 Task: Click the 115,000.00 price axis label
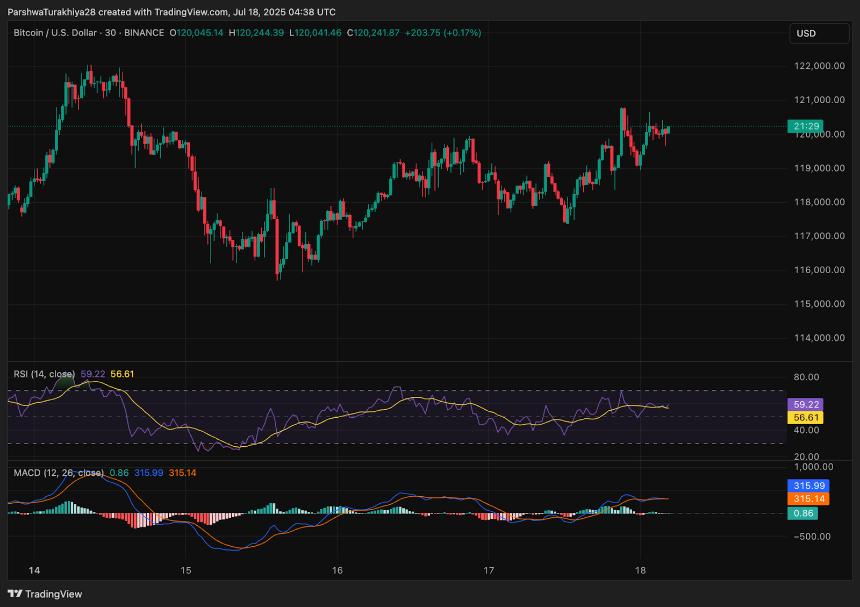(819, 304)
